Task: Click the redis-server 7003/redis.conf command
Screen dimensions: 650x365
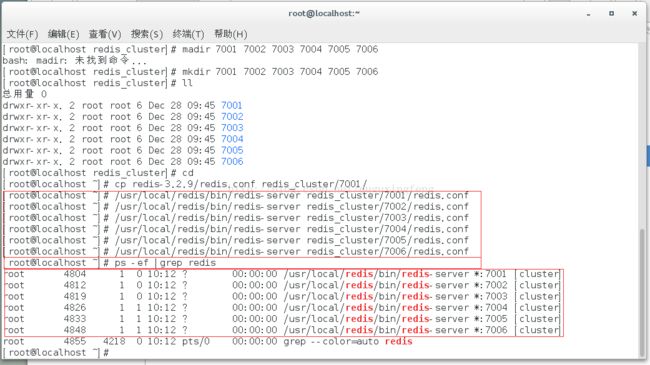Action: [x=236, y=218]
